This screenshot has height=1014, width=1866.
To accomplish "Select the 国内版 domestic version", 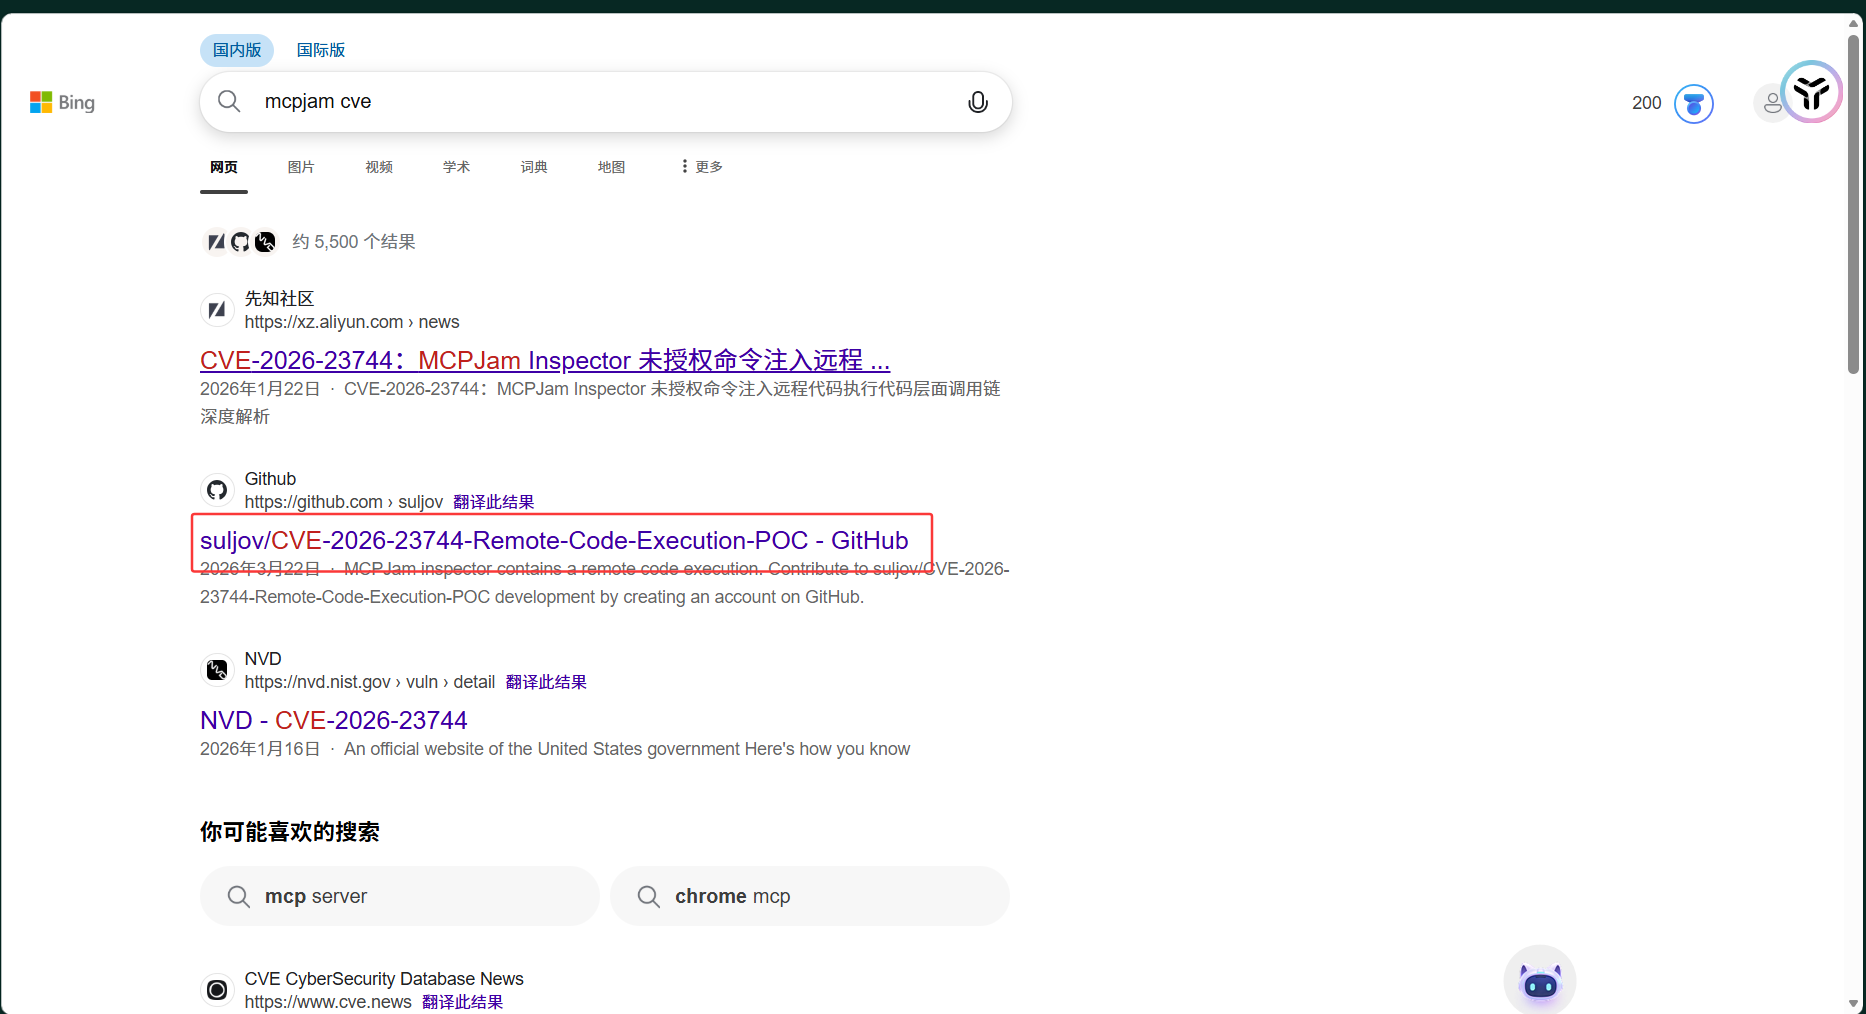I will (237, 50).
